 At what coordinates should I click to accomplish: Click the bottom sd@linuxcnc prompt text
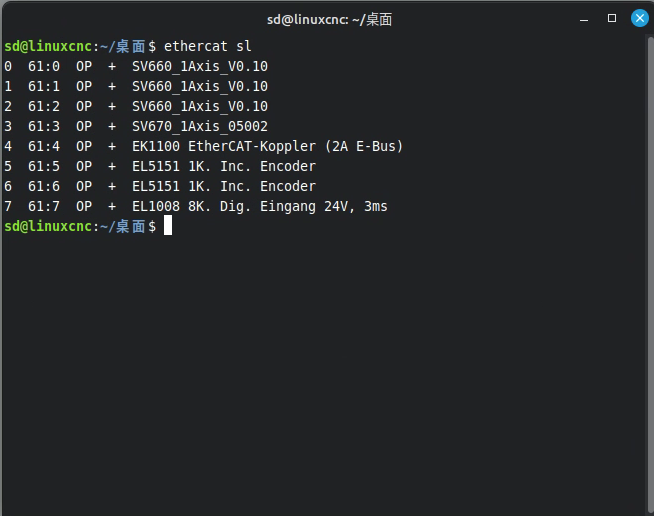coord(46,226)
